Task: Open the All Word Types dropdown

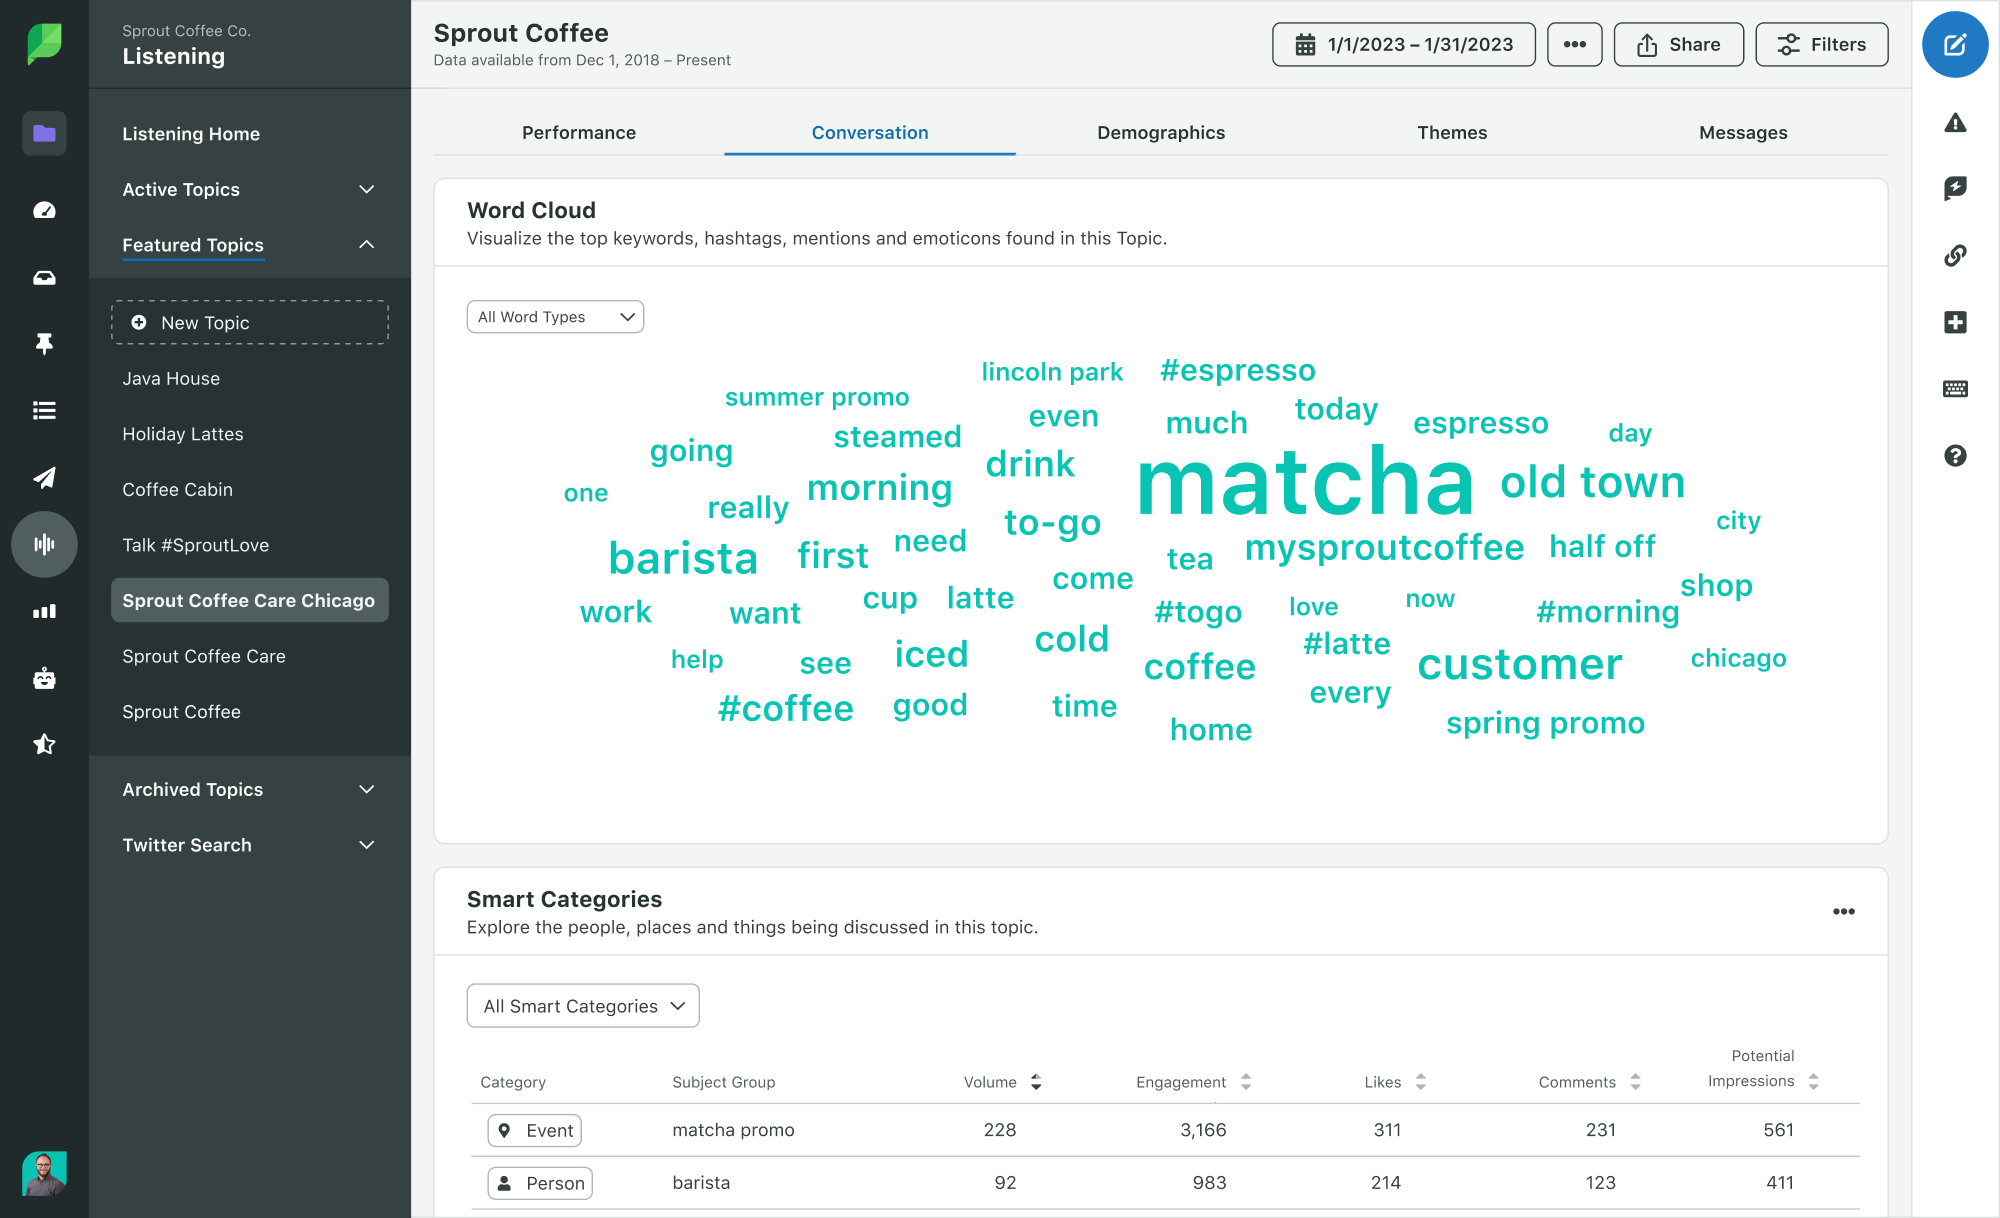Action: 554,316
